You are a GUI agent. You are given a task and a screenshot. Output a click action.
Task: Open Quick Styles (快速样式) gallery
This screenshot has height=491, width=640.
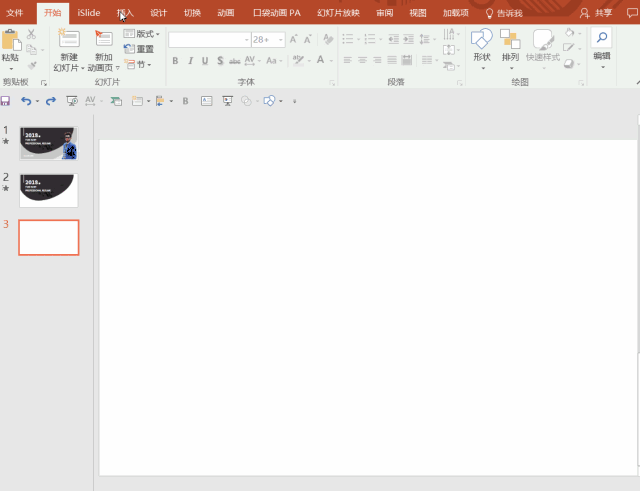(543, 49)
